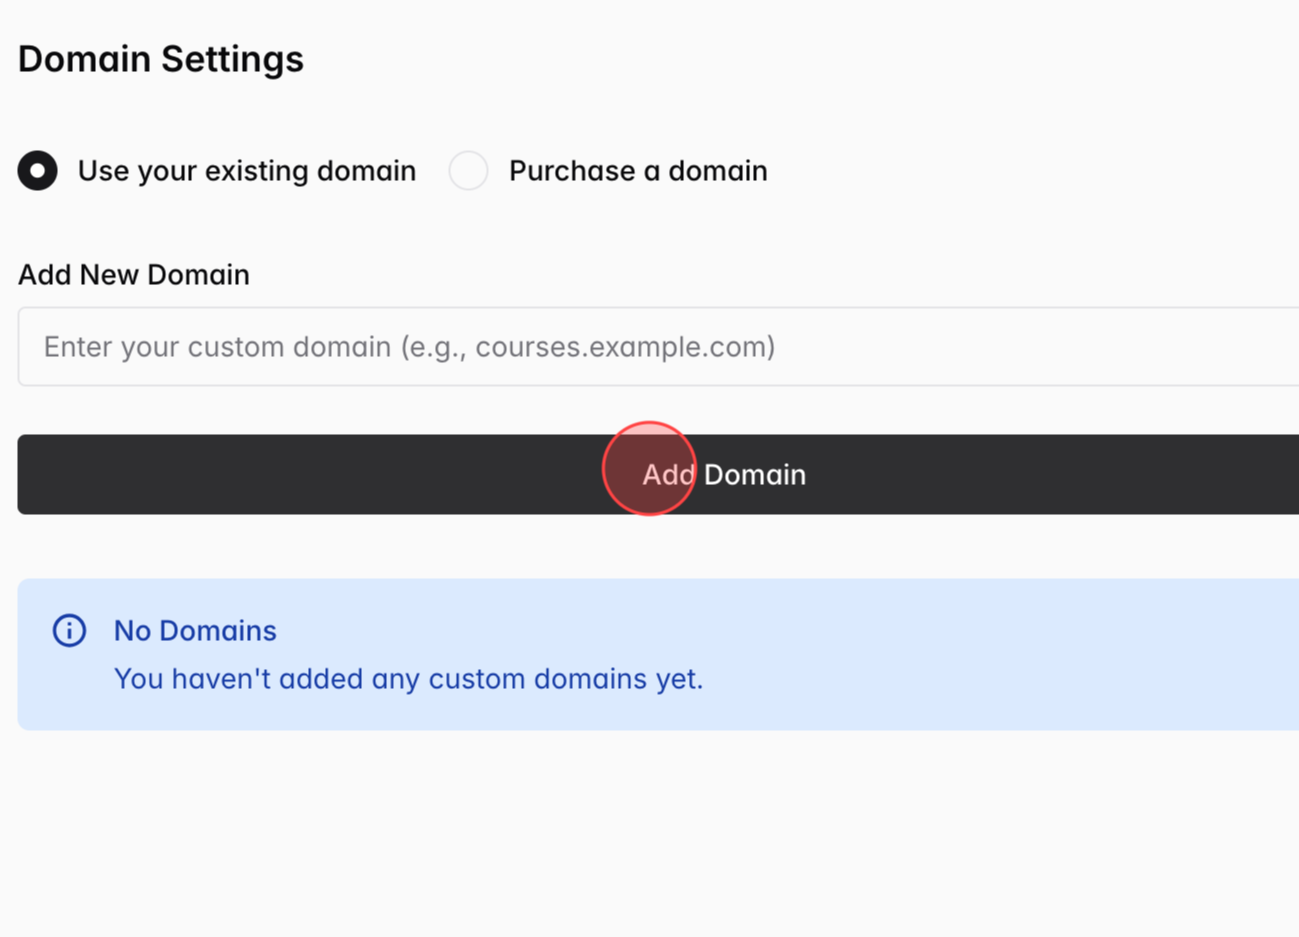Click the circled info symbol in the blue banner
Image resolution: width=1299 pixels, height=937 pixels.
[68, 630]
